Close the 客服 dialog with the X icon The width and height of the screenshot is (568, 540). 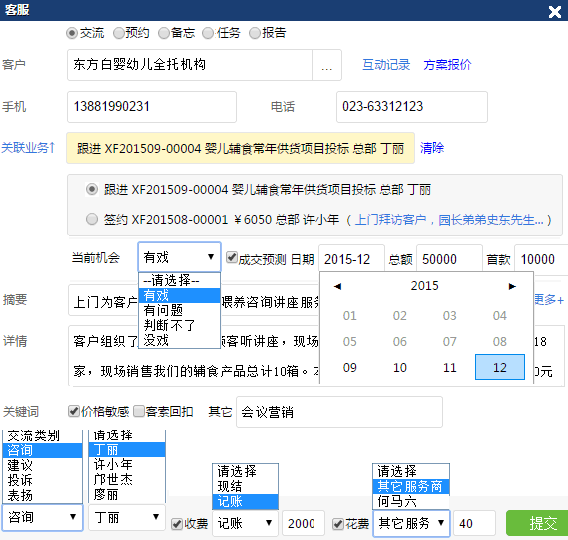(x=554, y=12)
